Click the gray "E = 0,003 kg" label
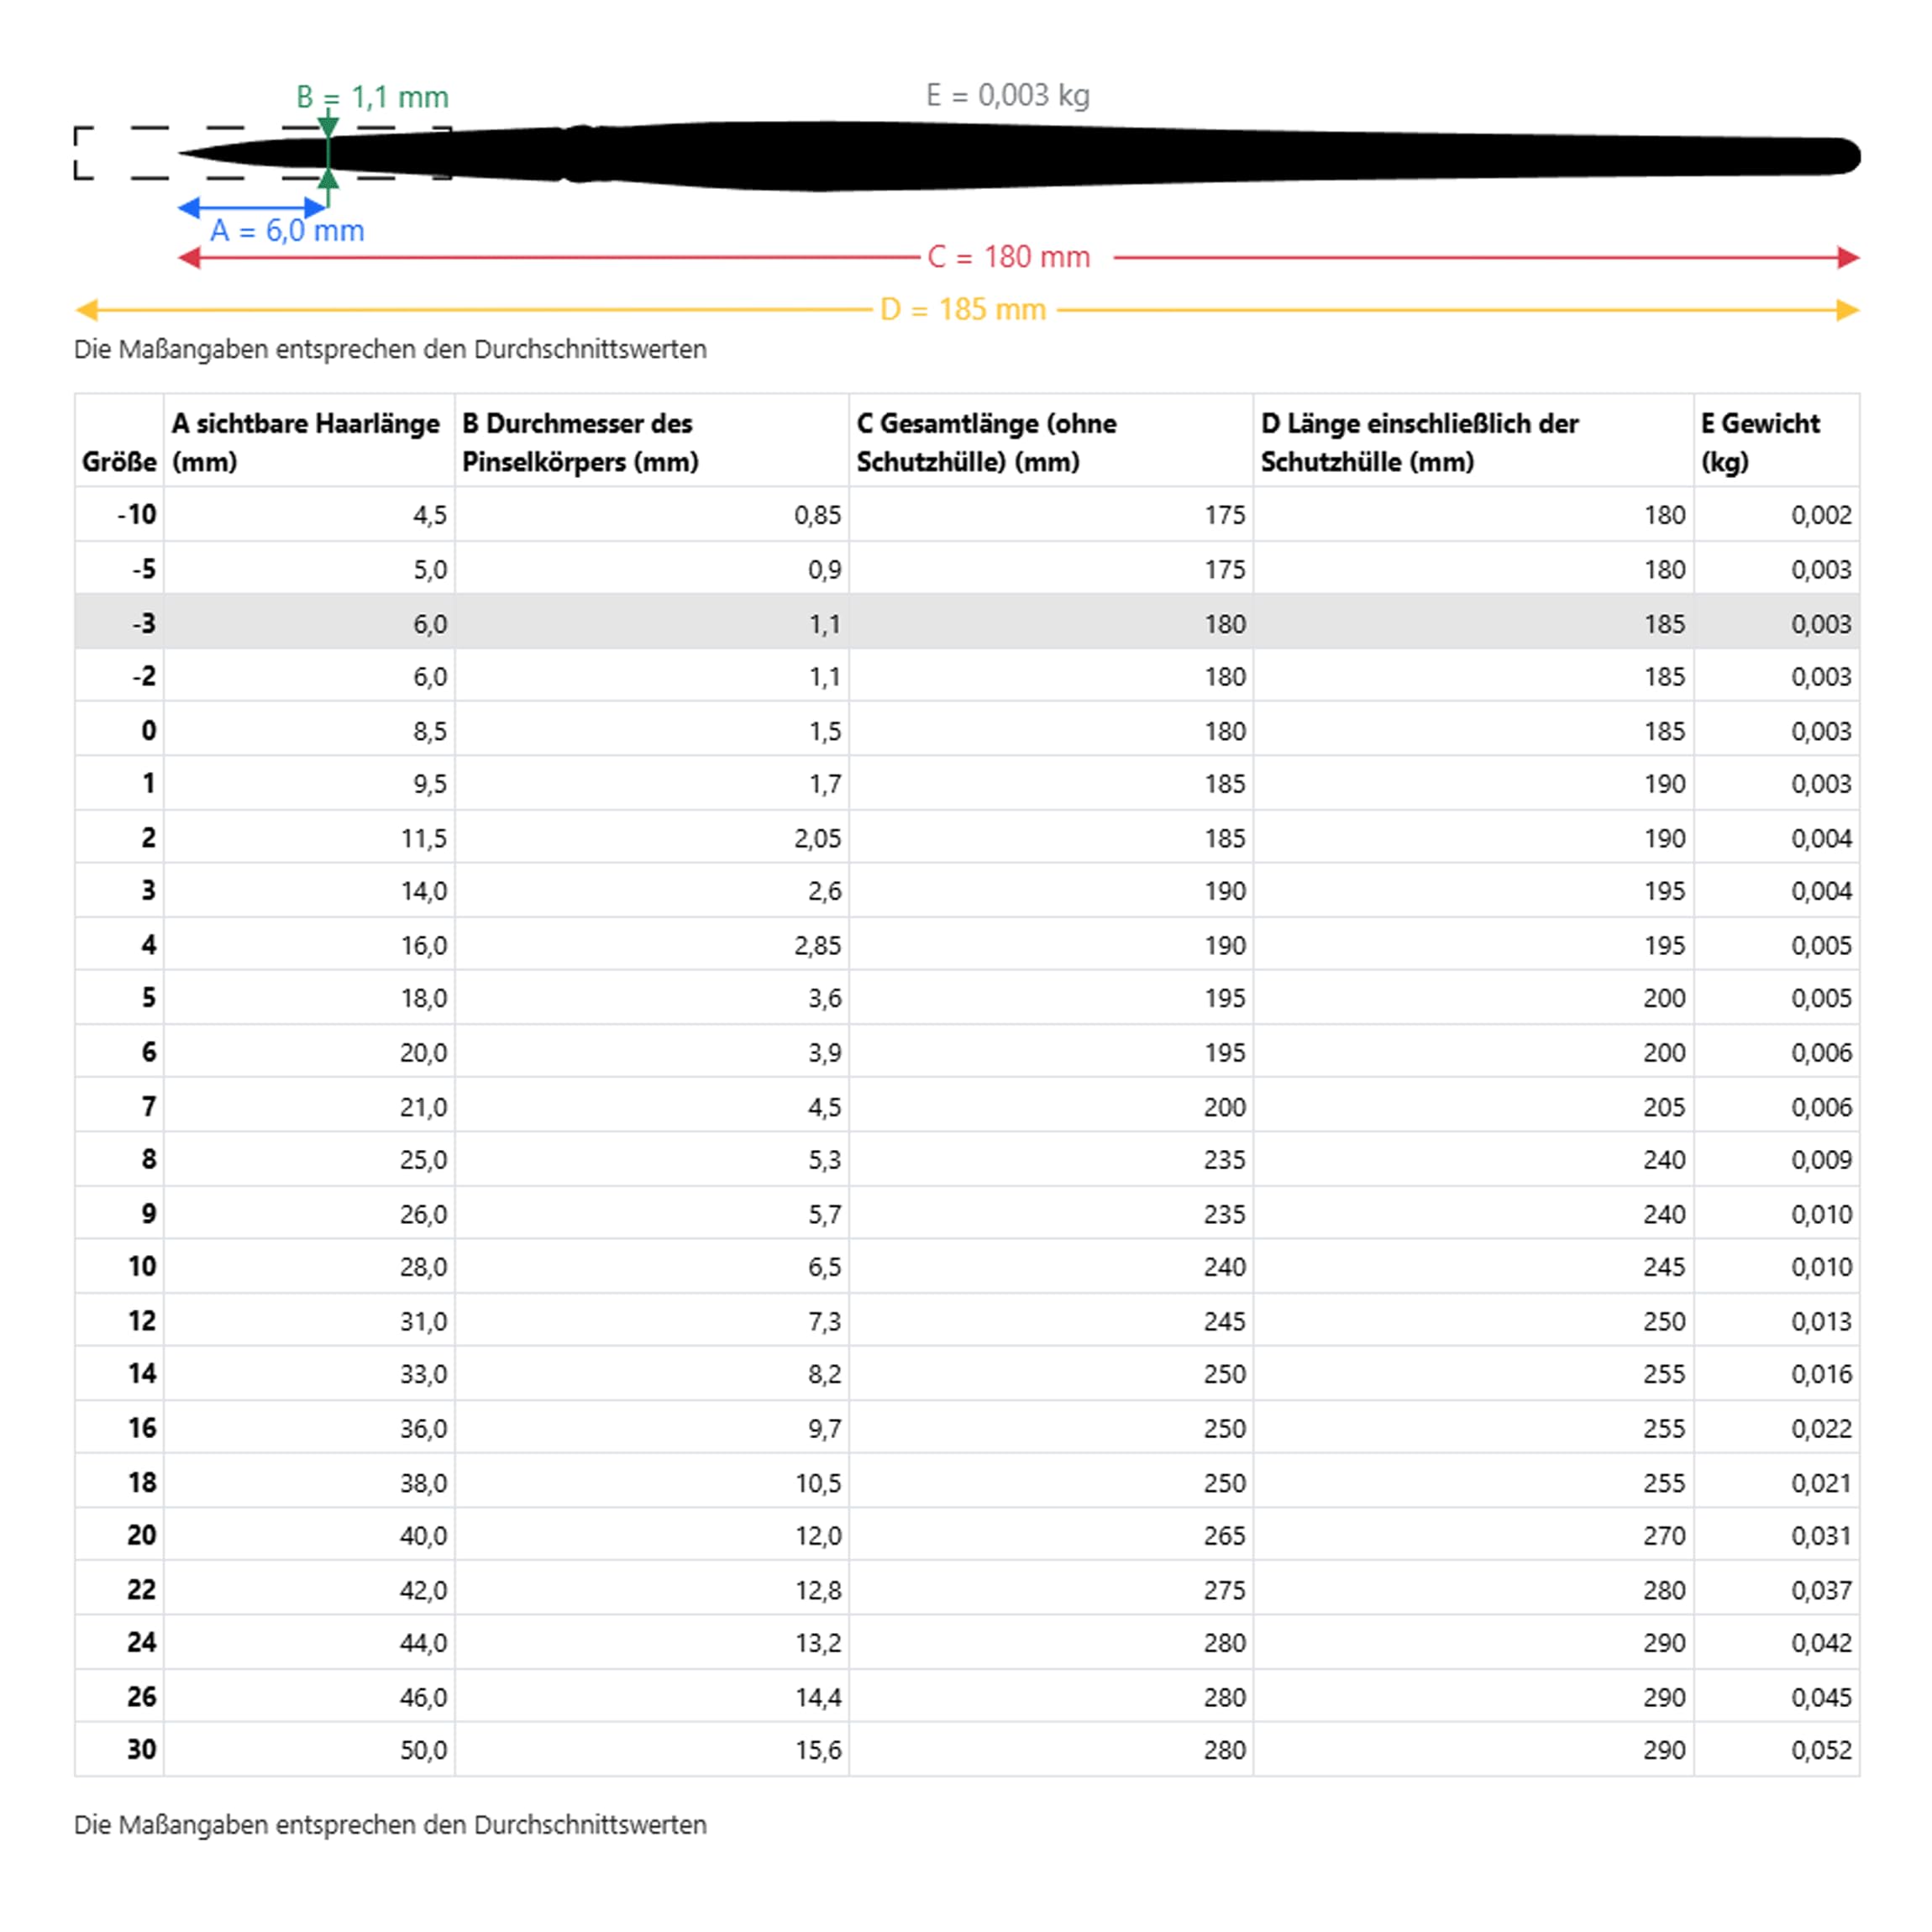The height and width of the screenshot is (1932, 1932). [1007, 95]
